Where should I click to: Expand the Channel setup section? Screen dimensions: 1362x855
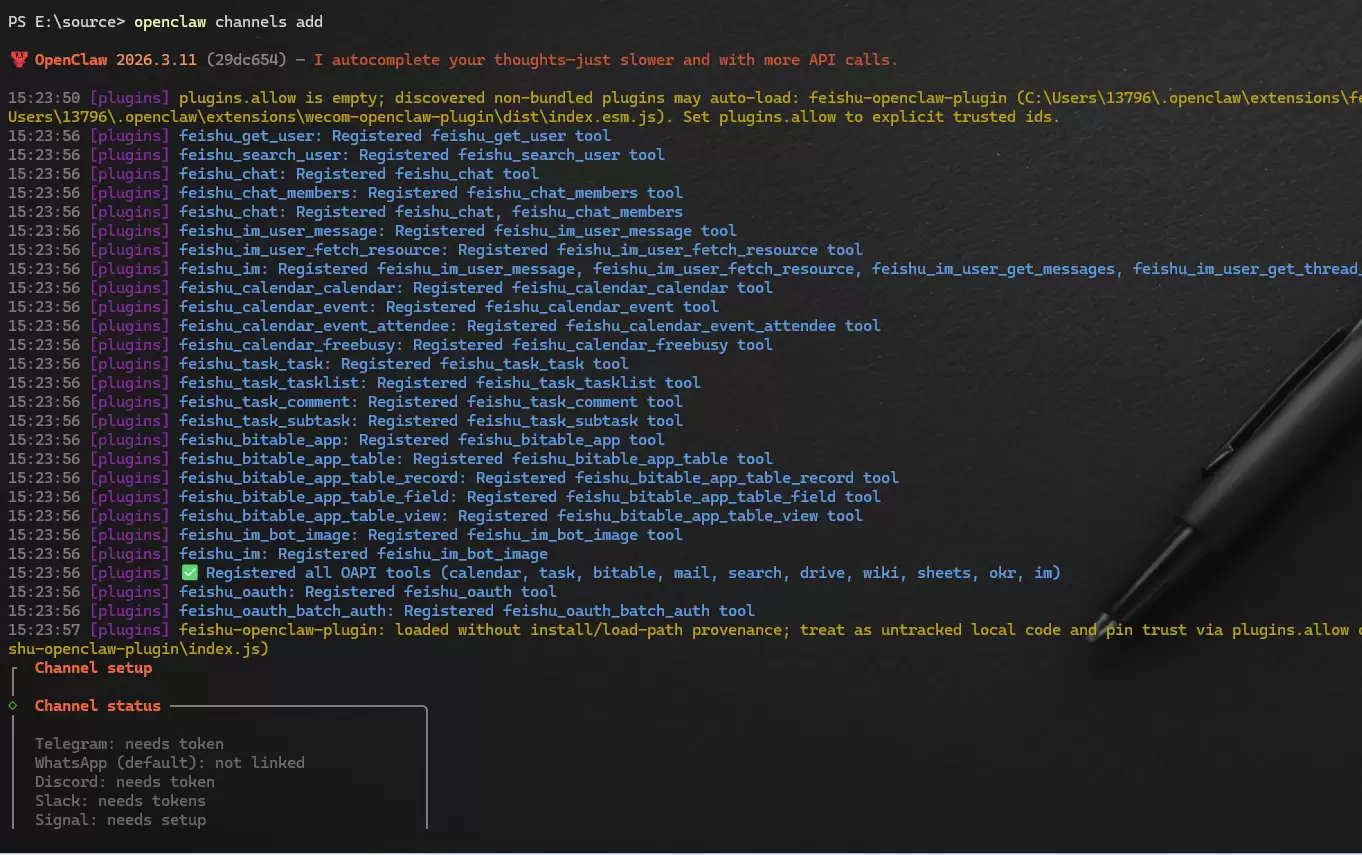pyautogui.click(x=93, y=667)
